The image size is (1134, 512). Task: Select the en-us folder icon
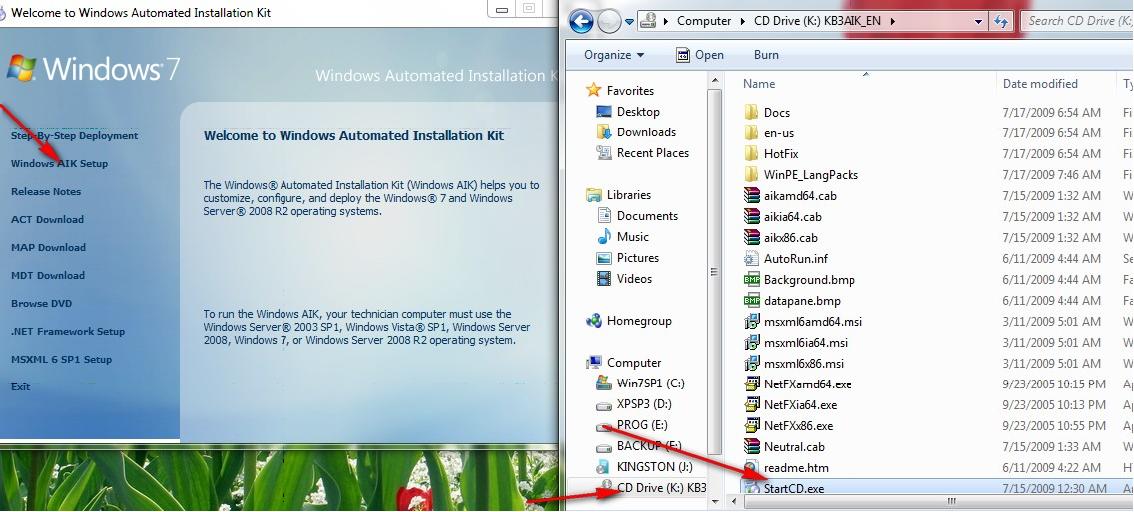(x=752, y=133)
